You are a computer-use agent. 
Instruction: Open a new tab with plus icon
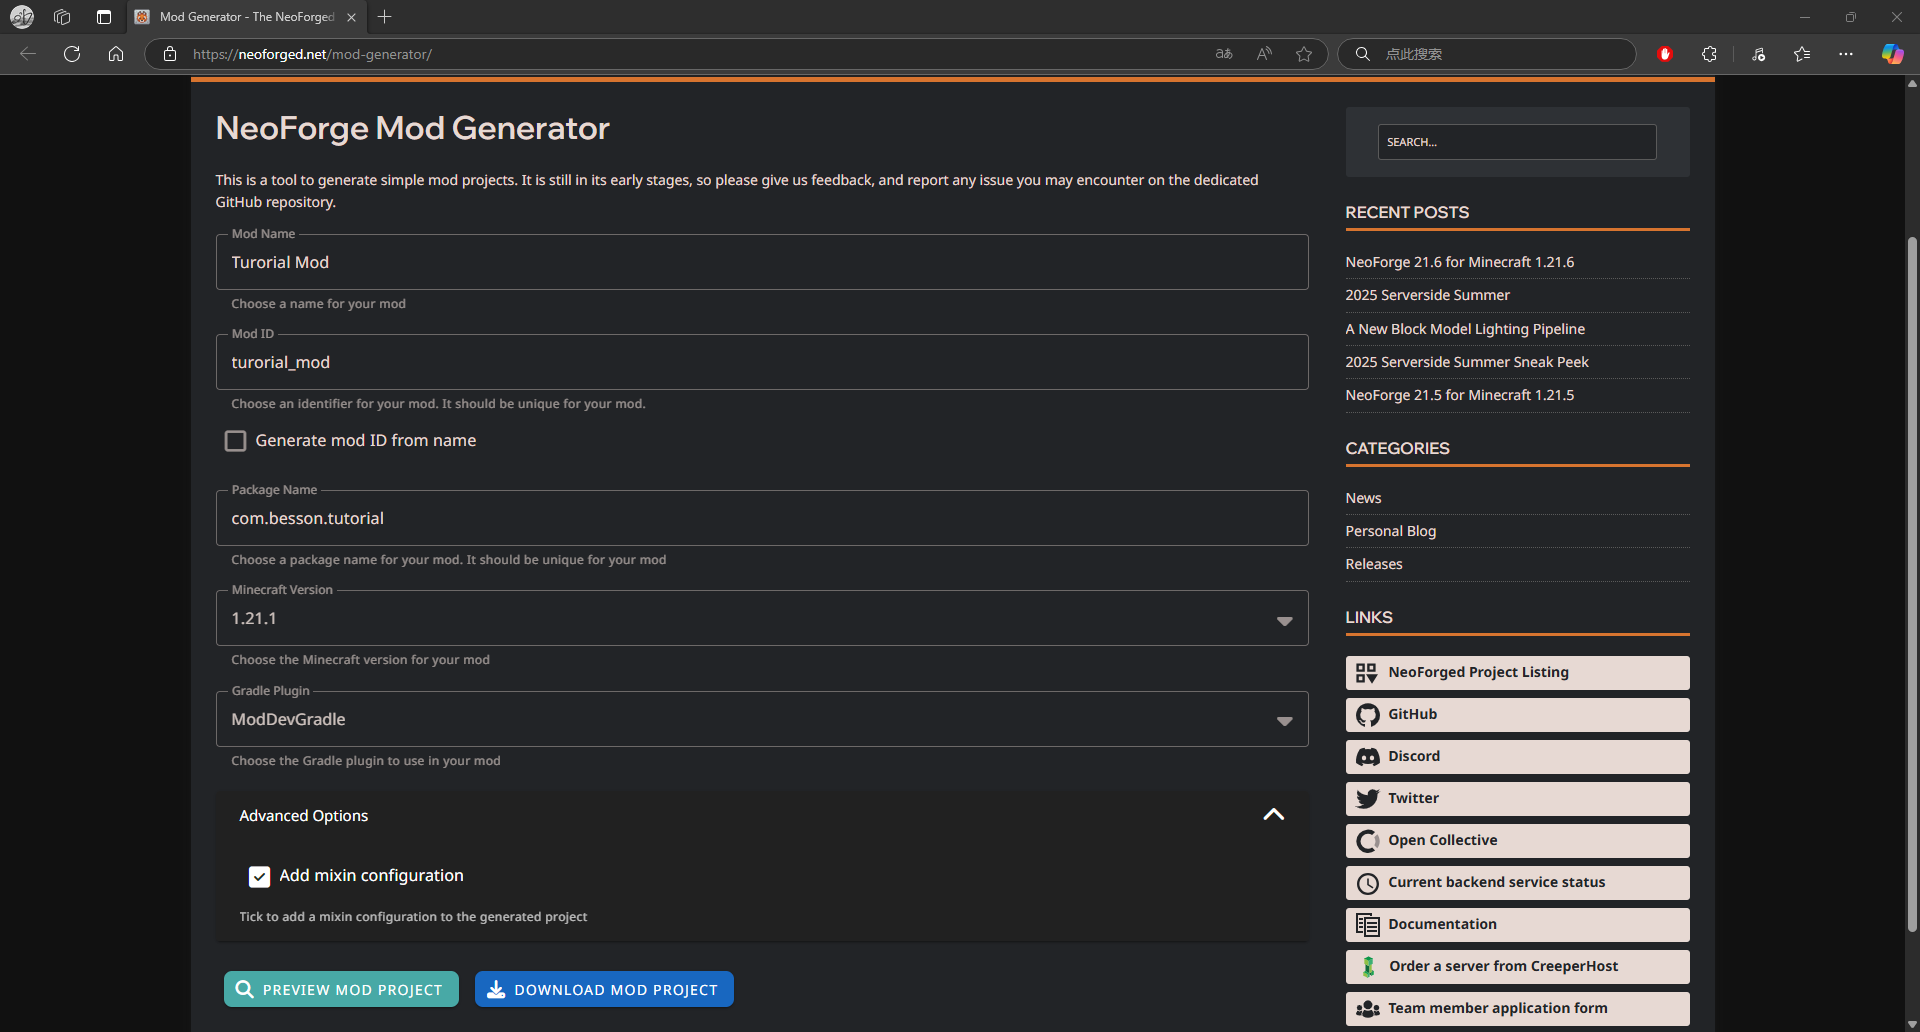[385, 17]
